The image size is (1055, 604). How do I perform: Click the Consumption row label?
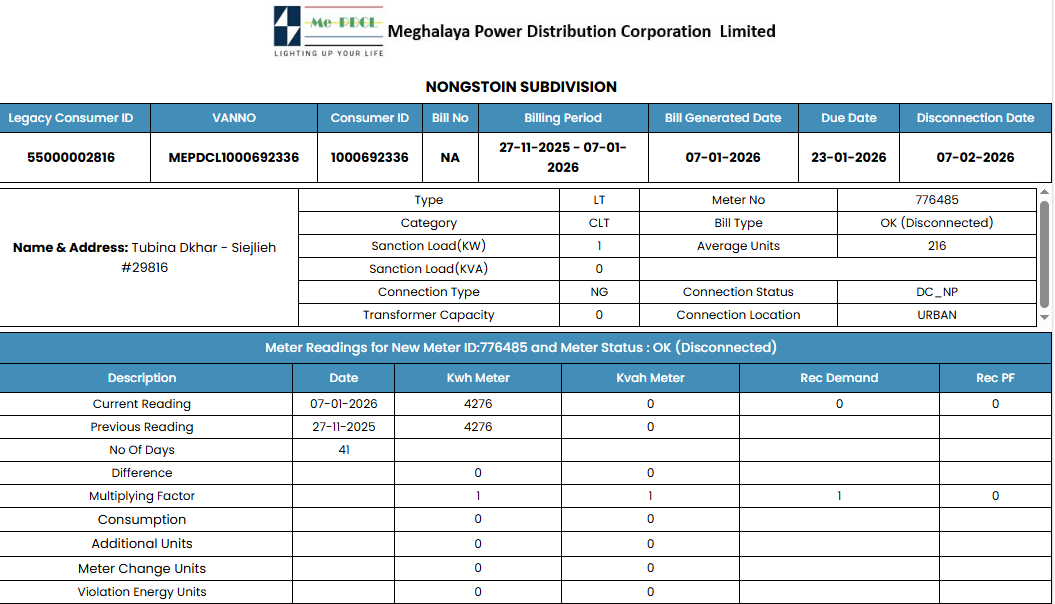[x=142, y=519]
